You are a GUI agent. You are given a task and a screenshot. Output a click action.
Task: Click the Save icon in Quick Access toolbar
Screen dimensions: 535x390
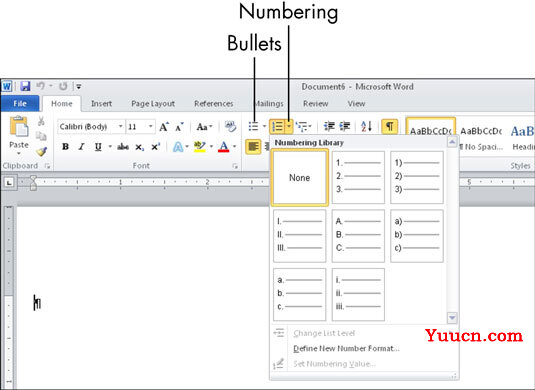(25, 86)
